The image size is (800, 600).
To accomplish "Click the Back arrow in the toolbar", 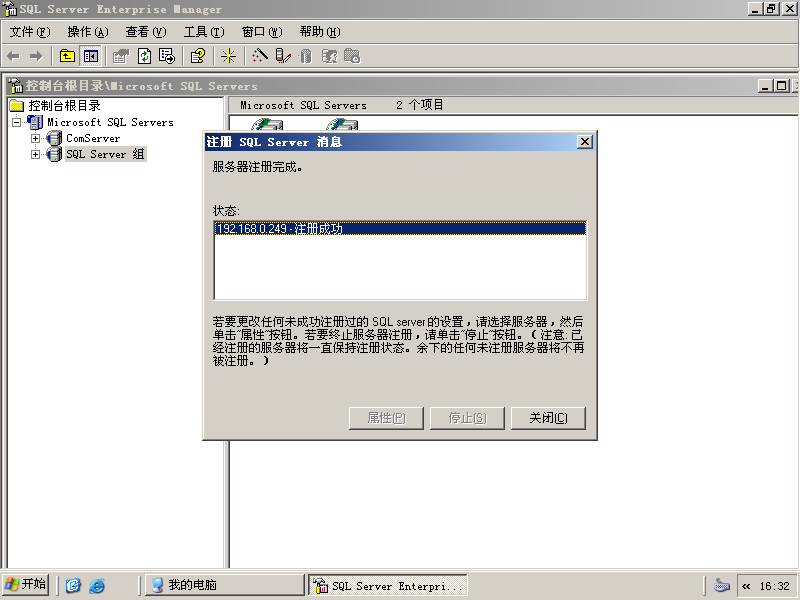I will tap(14, 56).
